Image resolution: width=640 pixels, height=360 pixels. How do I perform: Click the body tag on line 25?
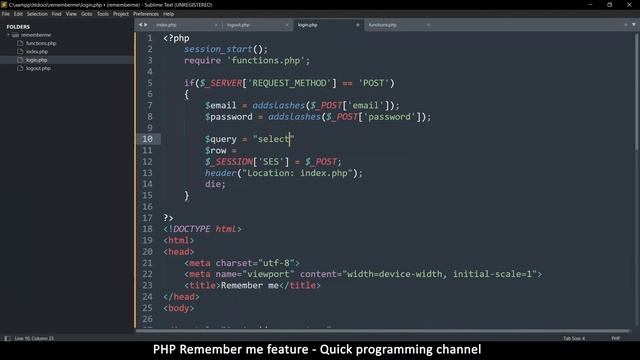pyautogui.click(x=179, y=308)
